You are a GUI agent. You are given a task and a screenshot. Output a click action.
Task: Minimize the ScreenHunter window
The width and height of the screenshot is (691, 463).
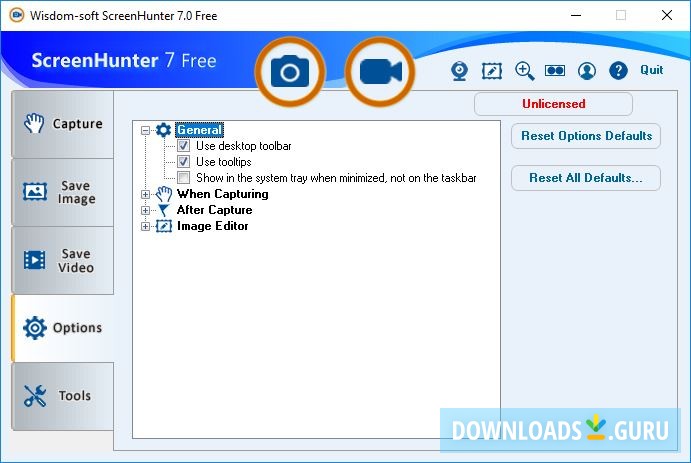point(576,15)
